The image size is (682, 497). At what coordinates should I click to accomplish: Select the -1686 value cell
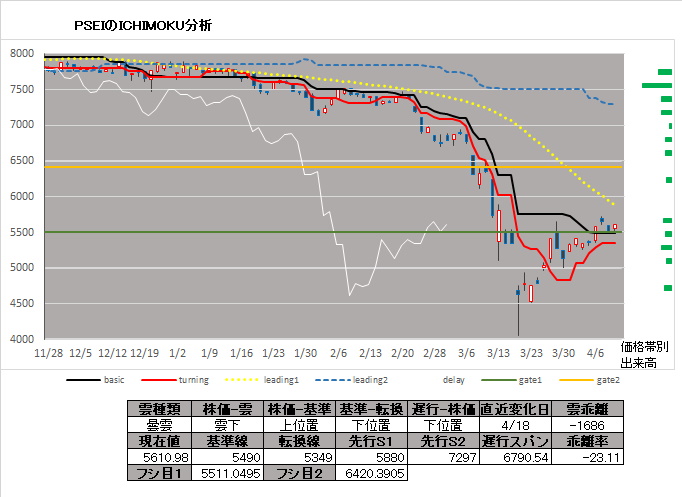coord(588,425)
